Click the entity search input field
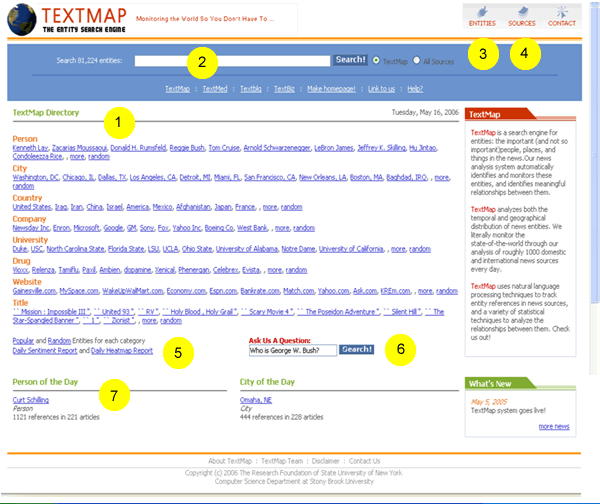Screen dimensions: 600x504 coord(232,61)
